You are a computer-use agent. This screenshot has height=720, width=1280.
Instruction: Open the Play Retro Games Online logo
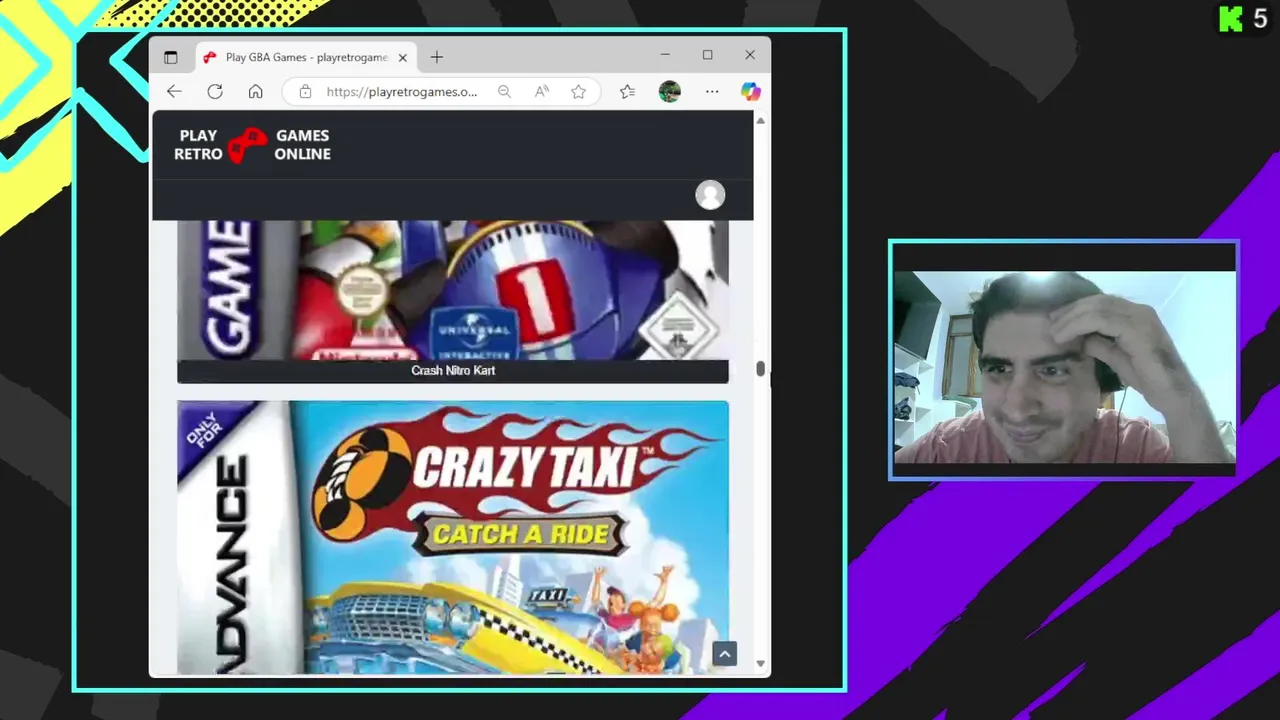(x=252, y=145)
